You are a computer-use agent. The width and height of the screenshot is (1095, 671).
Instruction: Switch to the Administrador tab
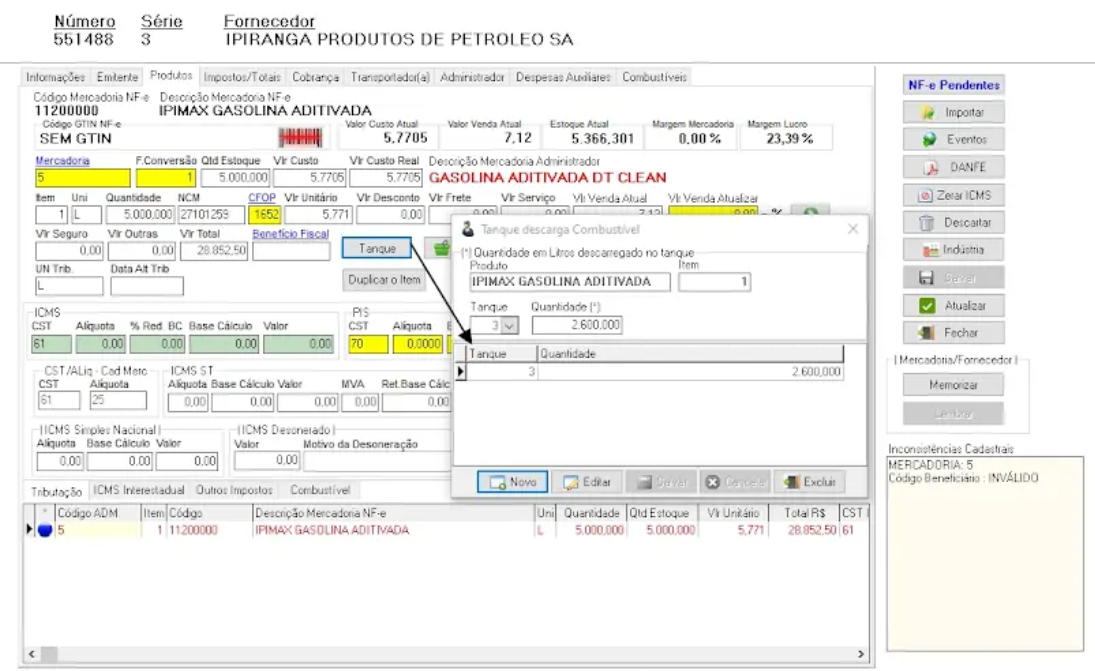[472, 77]
